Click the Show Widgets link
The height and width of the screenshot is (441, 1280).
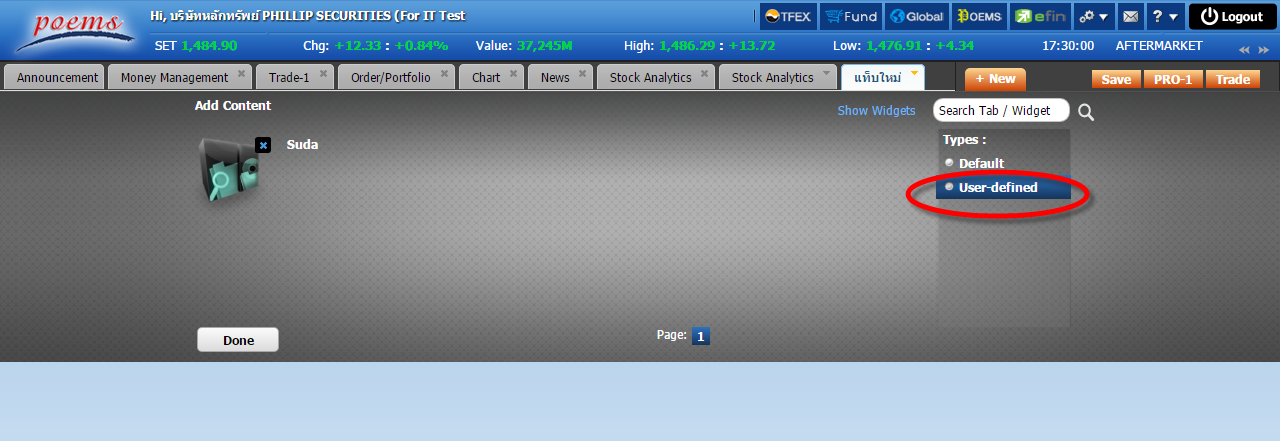coord(876,111)
